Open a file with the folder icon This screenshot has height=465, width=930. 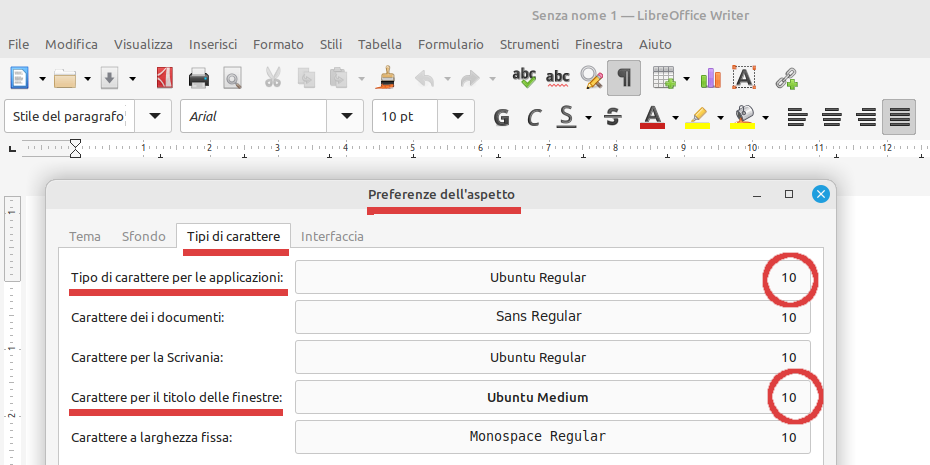point(65,78)
